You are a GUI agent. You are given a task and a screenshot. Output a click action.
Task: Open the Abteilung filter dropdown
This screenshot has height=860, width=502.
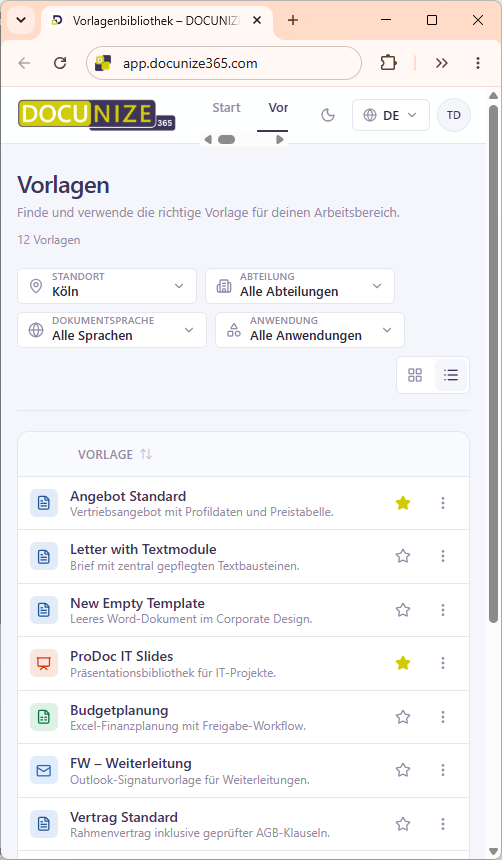click(300, 286)
